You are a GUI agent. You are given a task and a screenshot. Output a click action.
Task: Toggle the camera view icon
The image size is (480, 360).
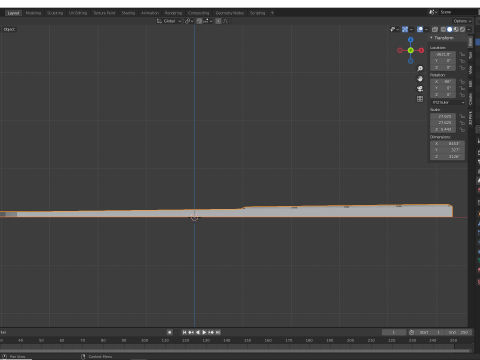(420, 89)
